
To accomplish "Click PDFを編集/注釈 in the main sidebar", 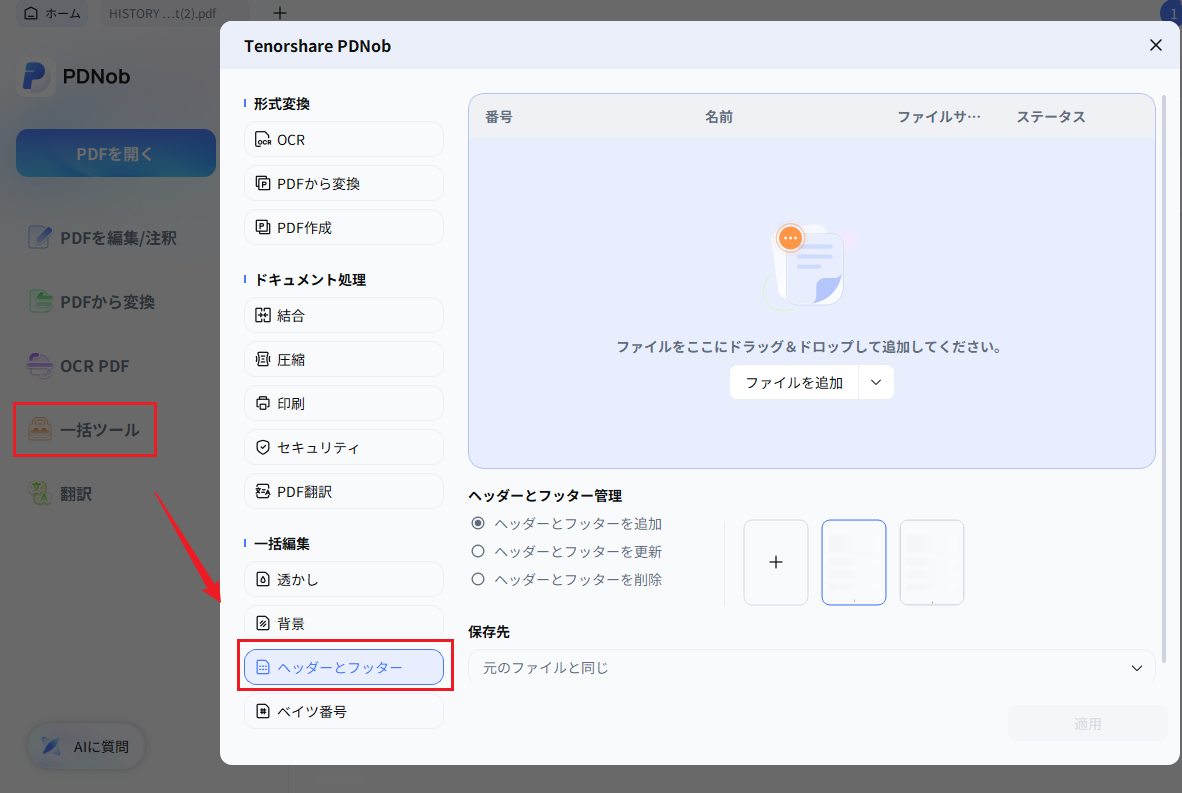I will [103, 237].
